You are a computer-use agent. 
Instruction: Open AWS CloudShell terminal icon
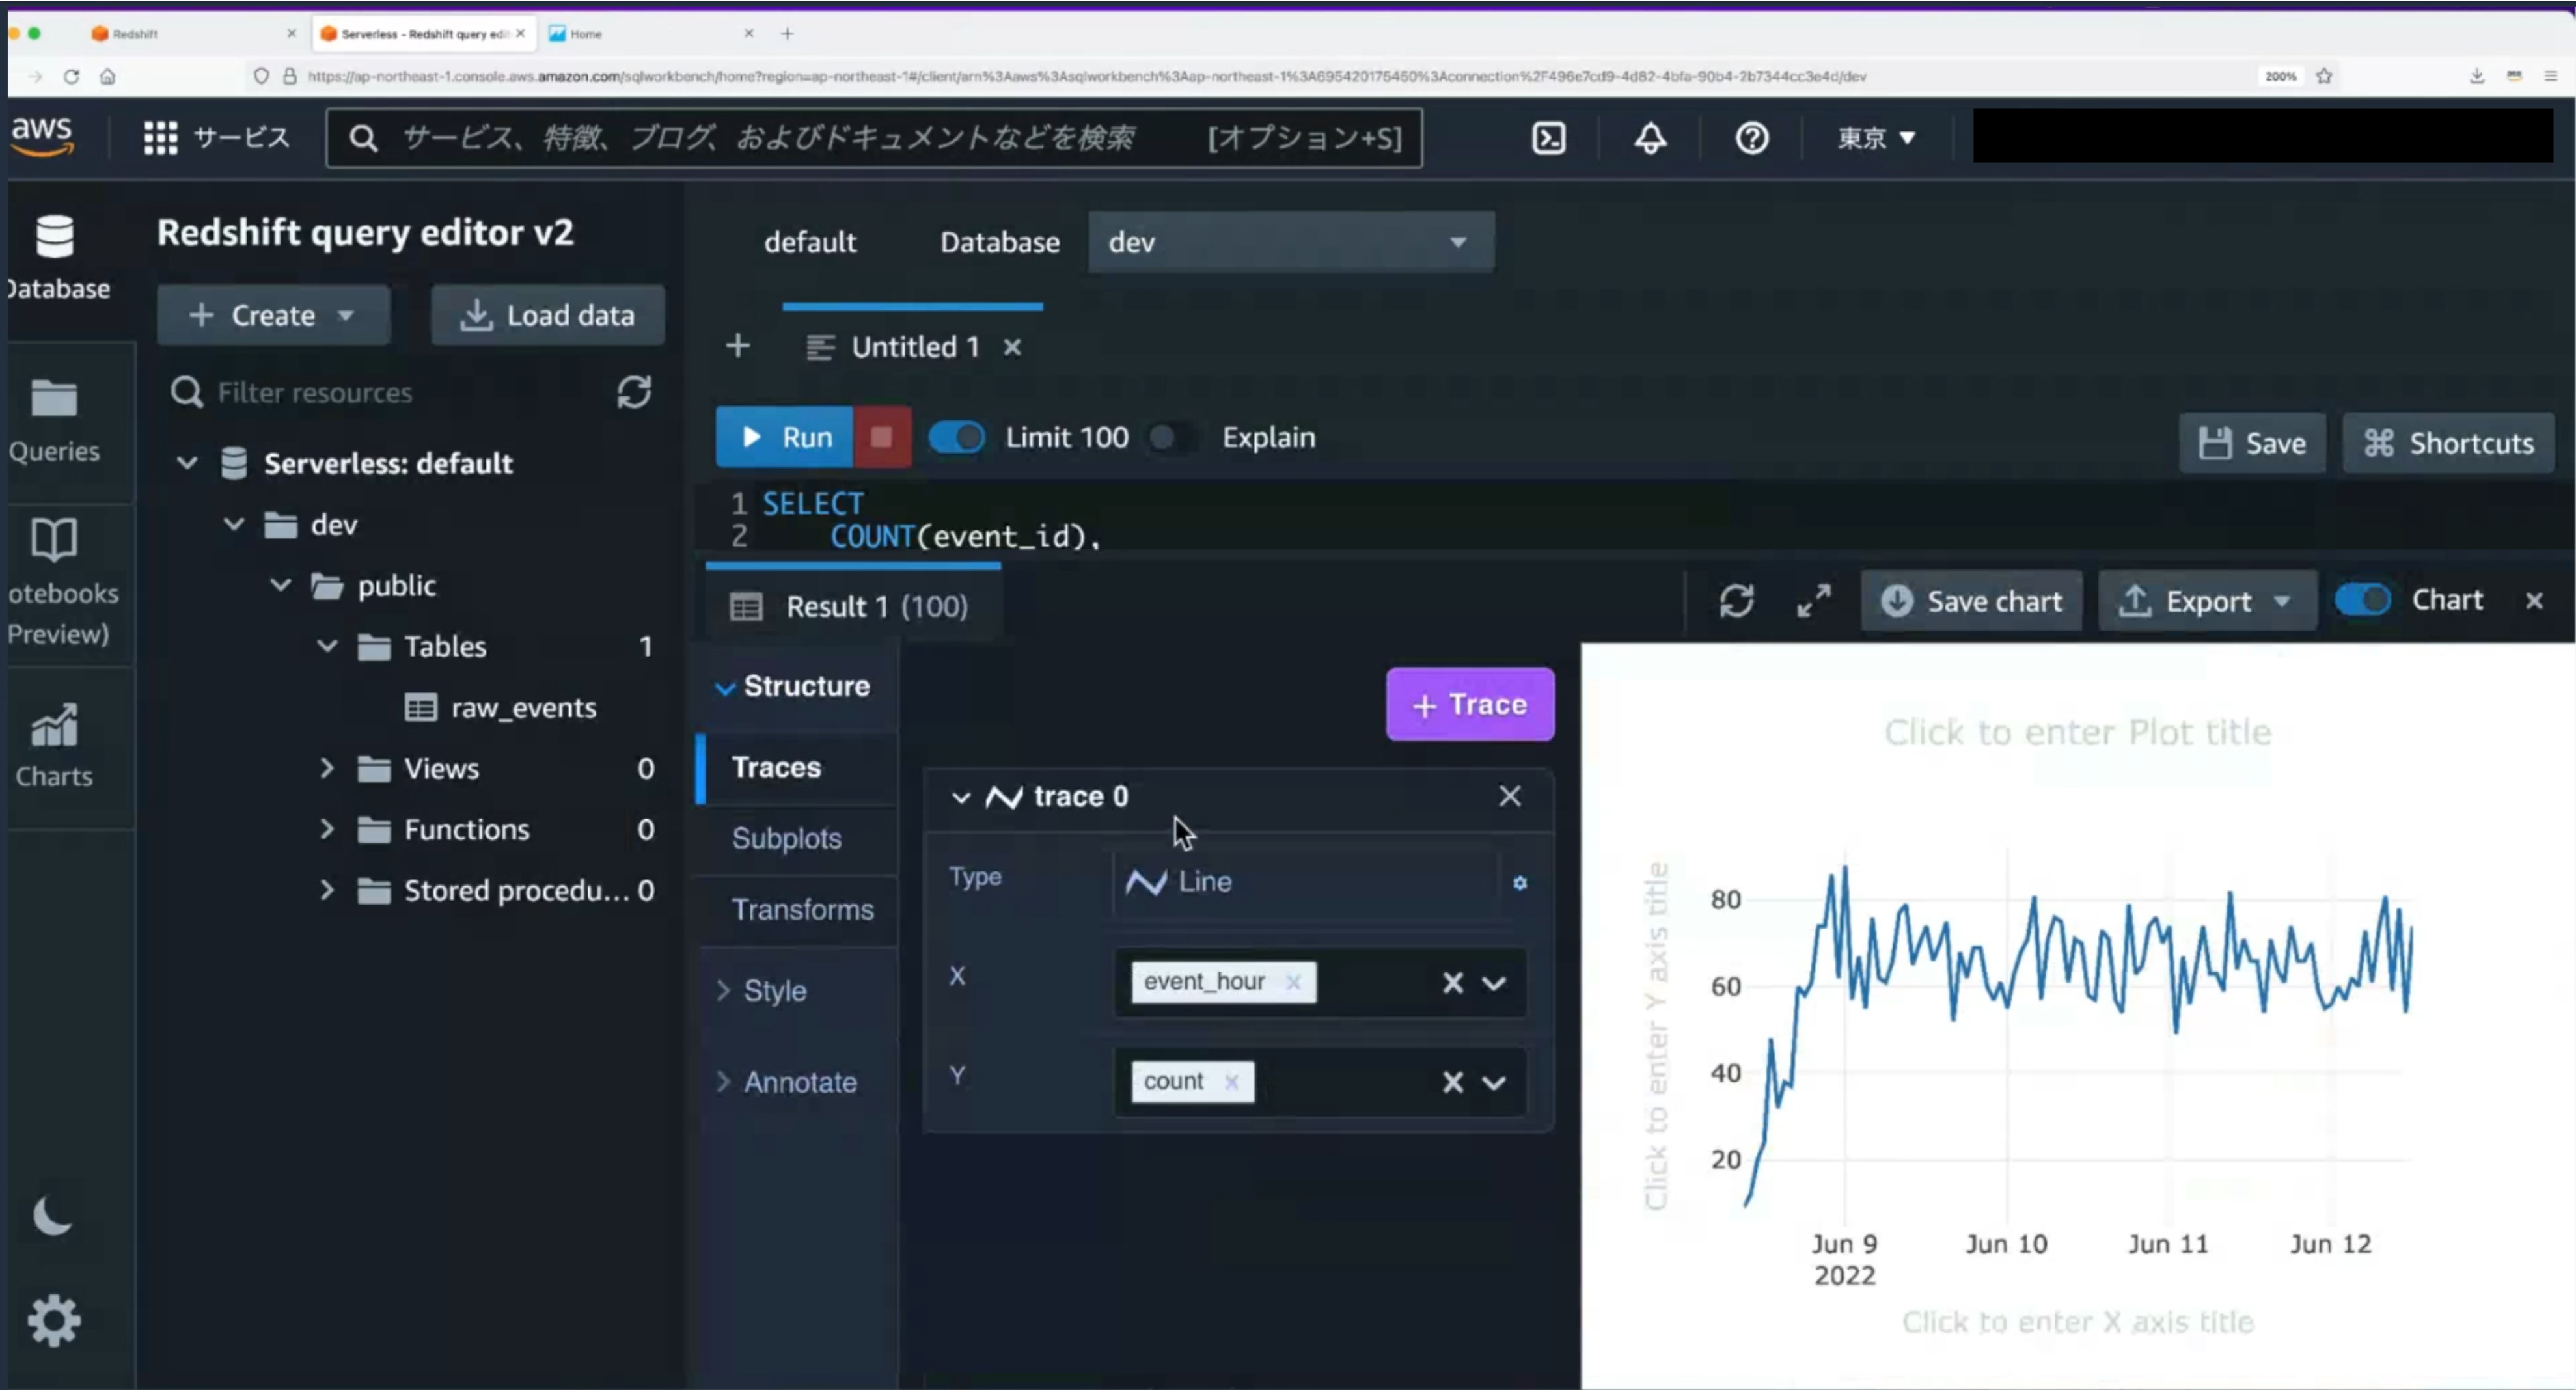click(x=1548, y=137)
